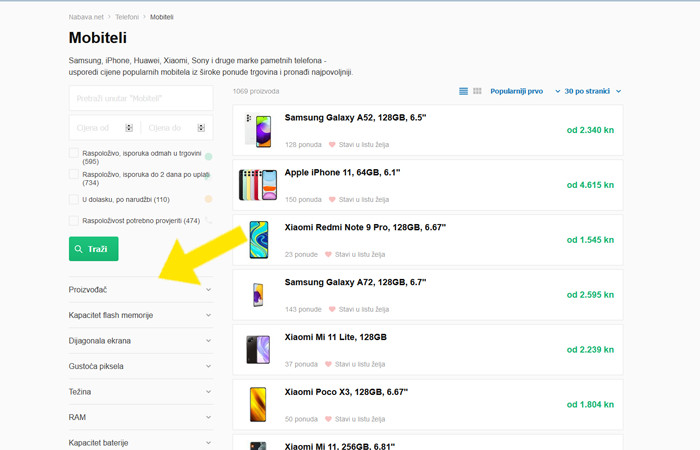This screenshot has width=700, height=450.
Task: Open Samsung Galaxy A72 product thumbnail
Action: coord(258,295)
